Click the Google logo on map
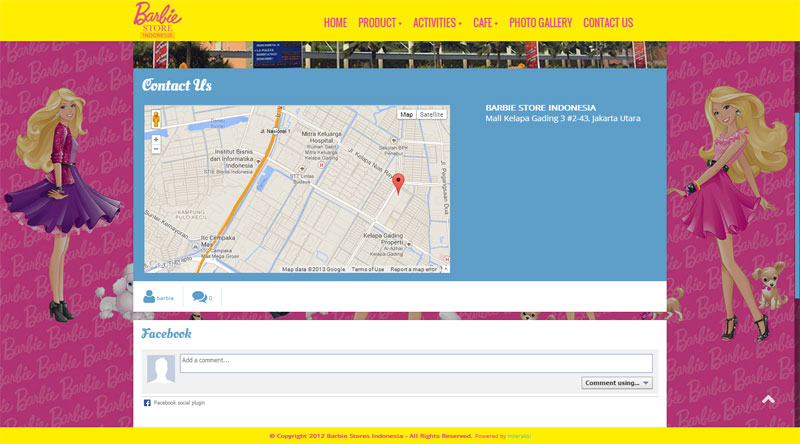 pos(164,265)
